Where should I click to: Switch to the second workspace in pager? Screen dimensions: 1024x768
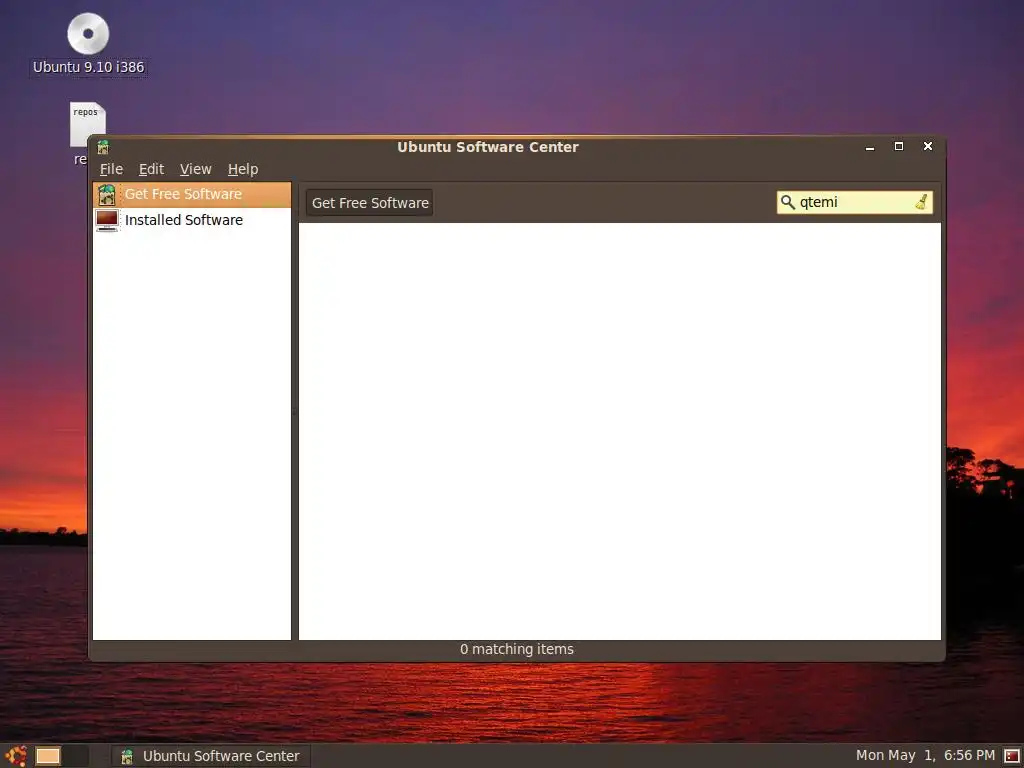pos(76,756)
